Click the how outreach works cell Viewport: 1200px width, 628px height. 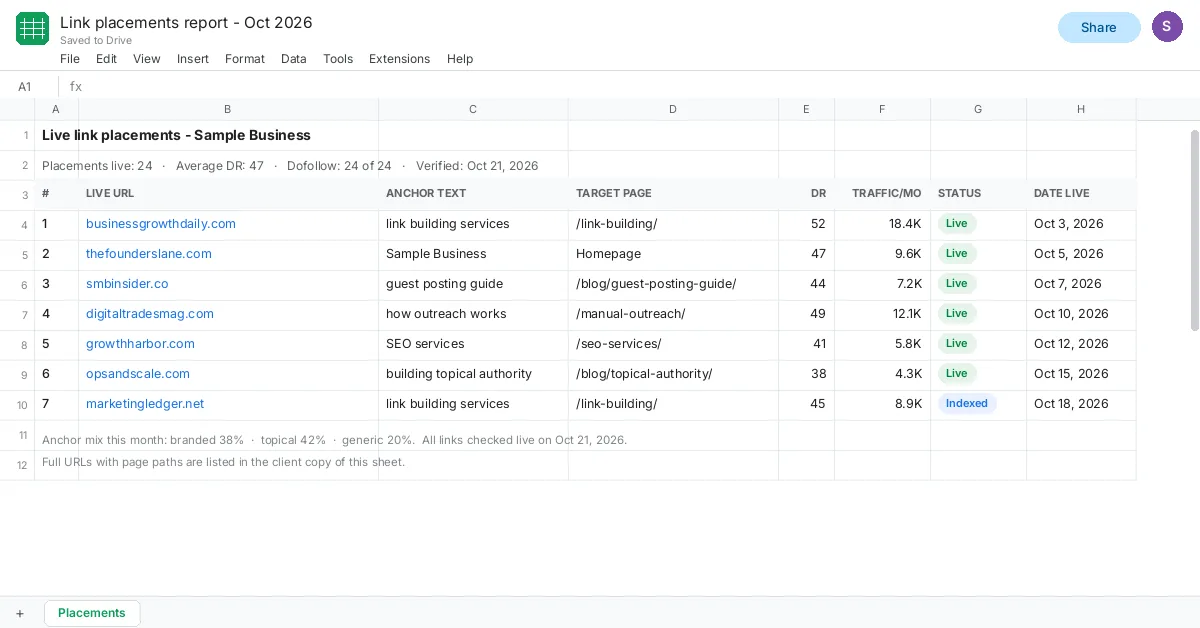click(473, 314)
